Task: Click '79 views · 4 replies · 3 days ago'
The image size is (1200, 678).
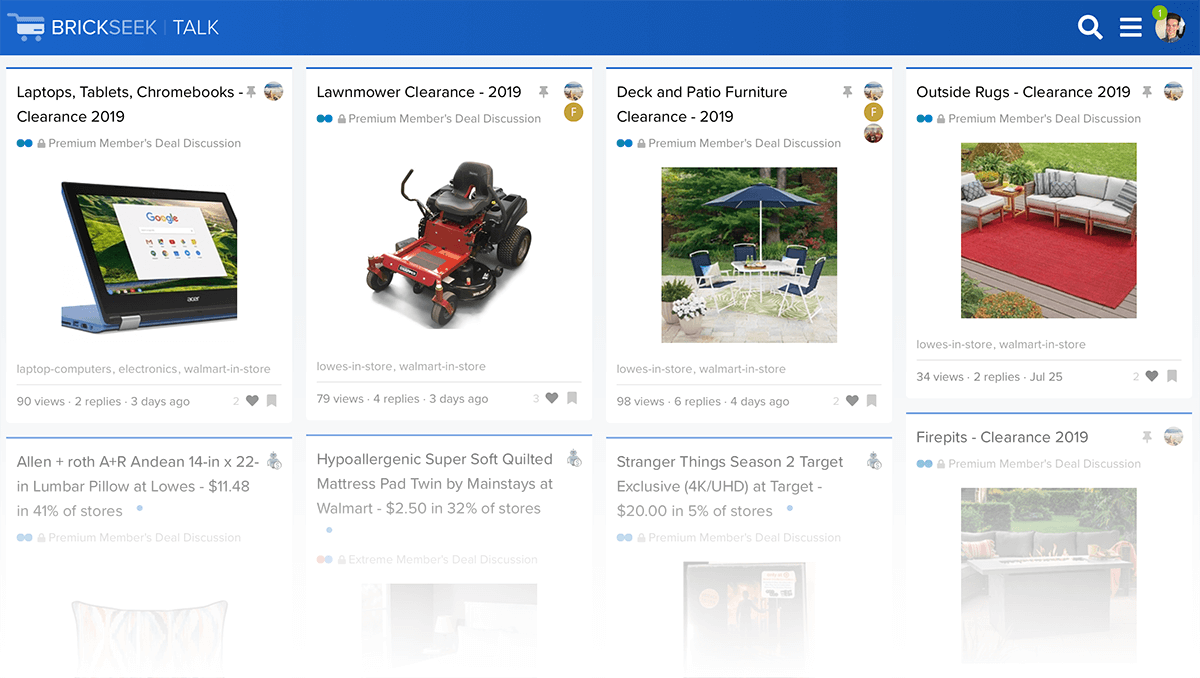Action: coord(402,398)
